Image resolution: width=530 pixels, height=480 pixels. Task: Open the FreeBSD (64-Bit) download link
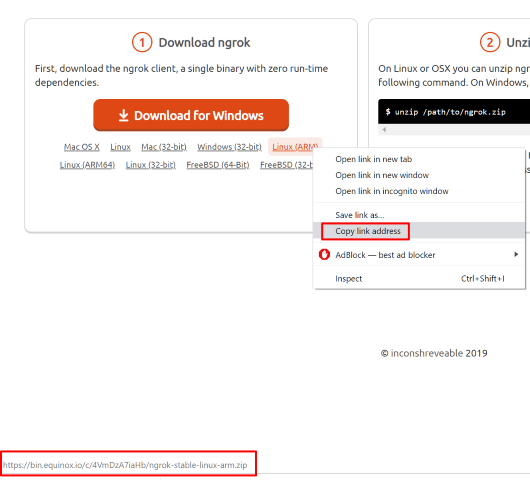[x=218, y=165]
